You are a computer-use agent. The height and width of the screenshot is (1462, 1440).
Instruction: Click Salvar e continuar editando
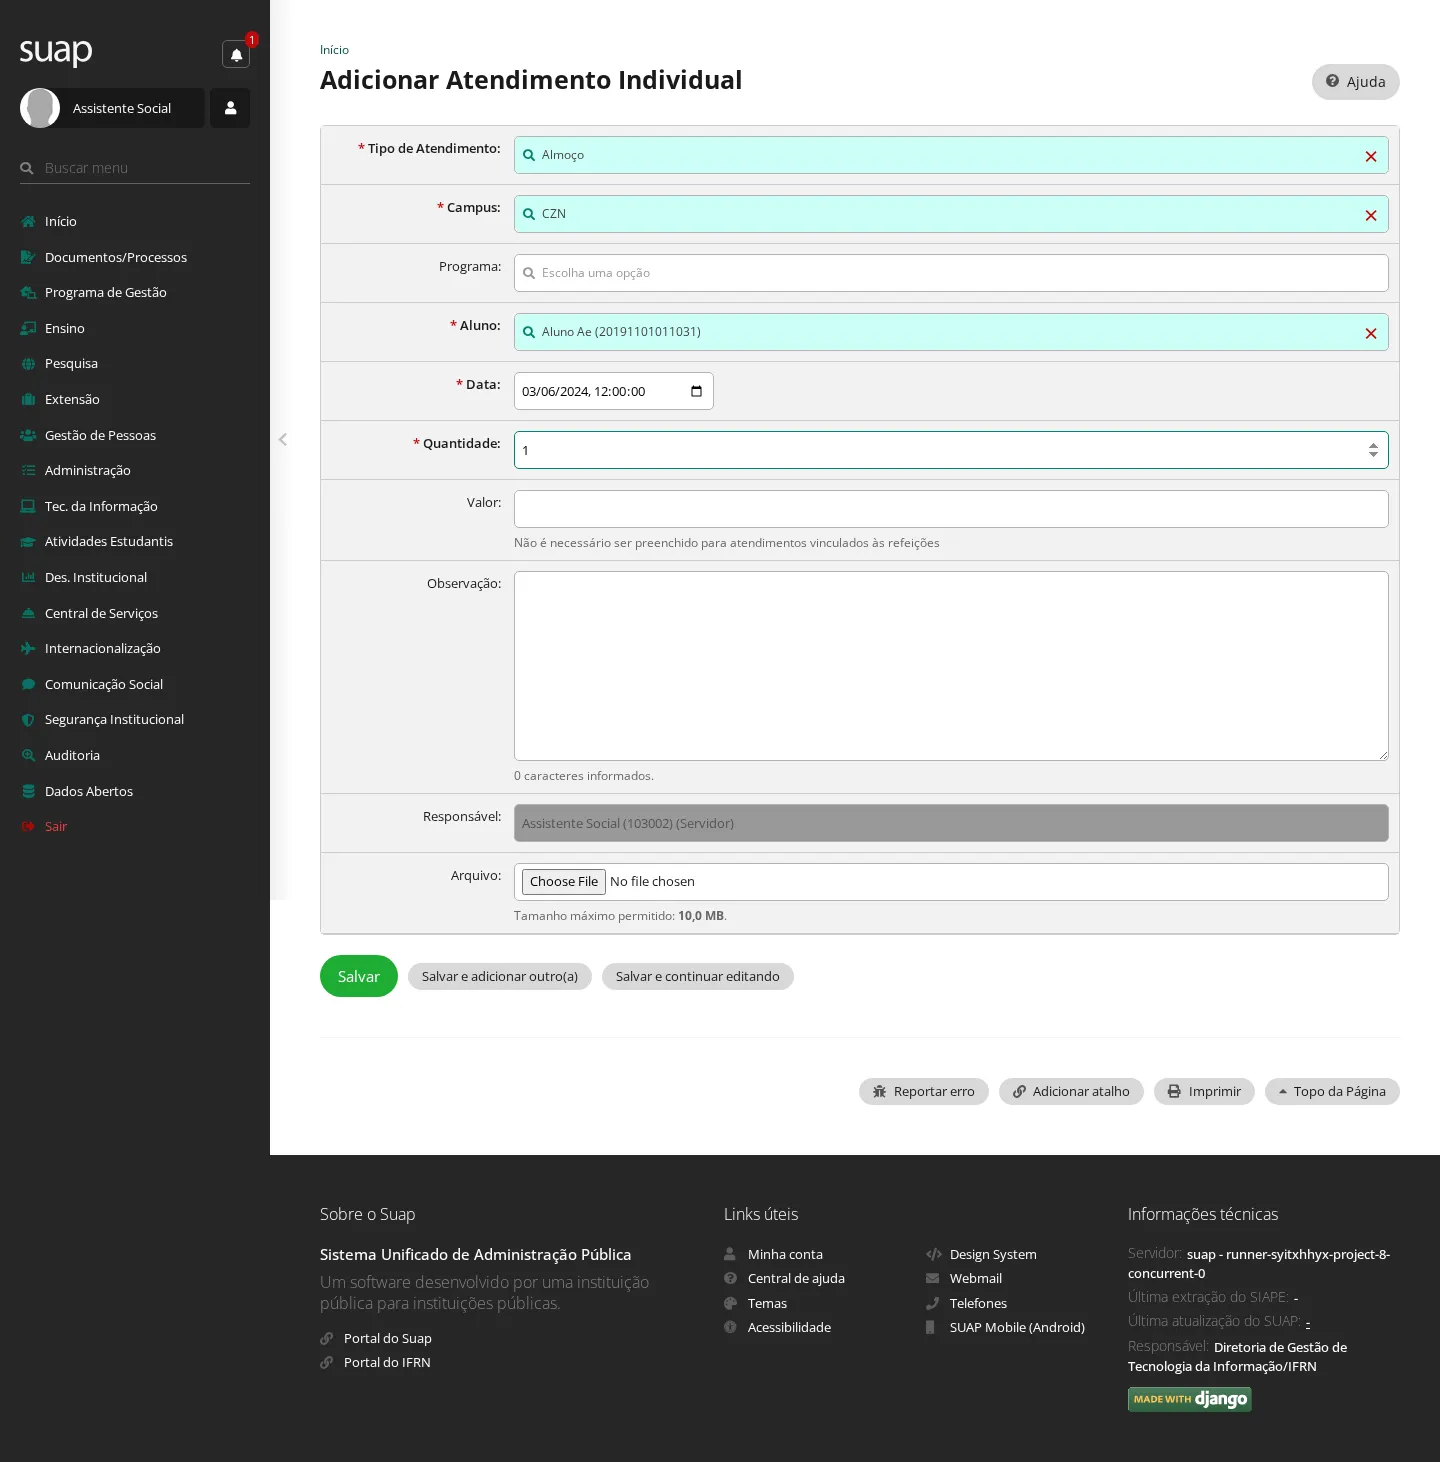click(x=698, y=976)
